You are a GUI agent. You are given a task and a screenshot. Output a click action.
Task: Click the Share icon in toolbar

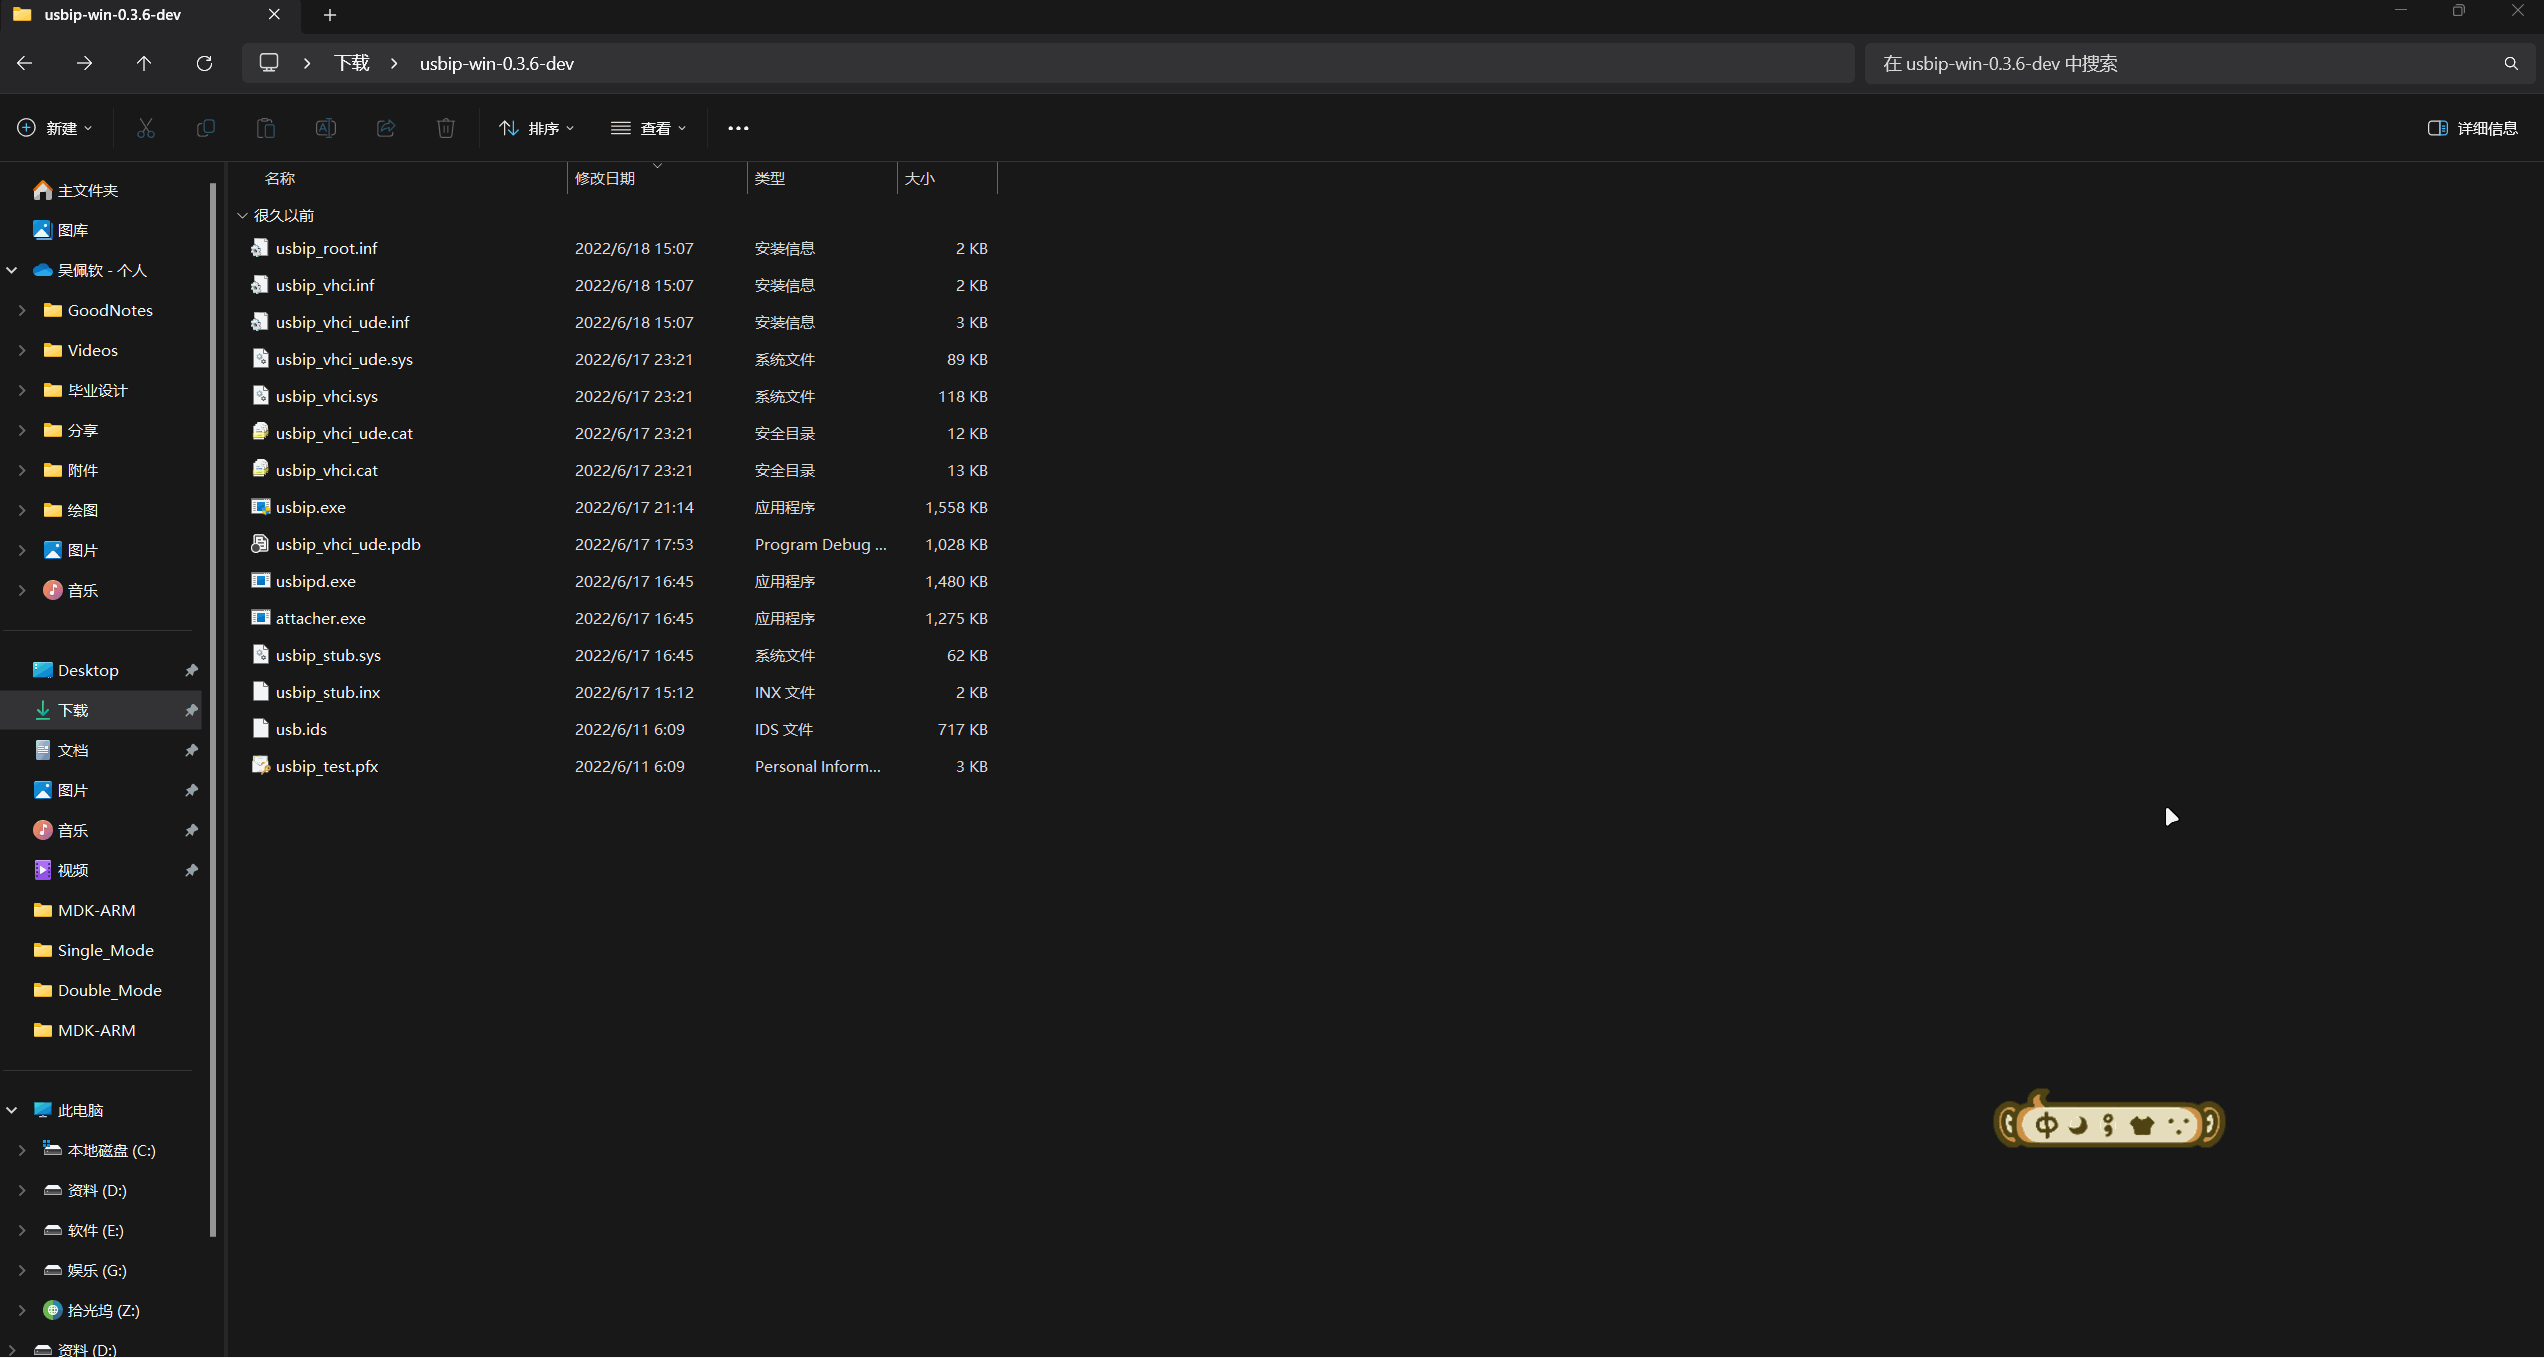386,128
